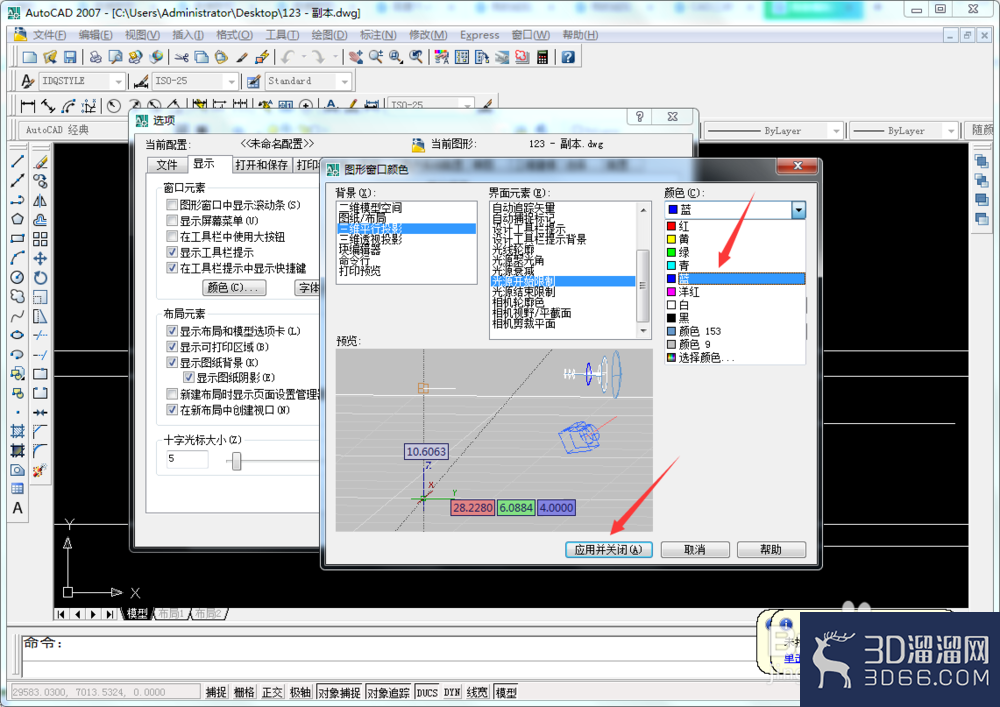
Task: Click the Save diskette icon
Action: pos(70,57)
